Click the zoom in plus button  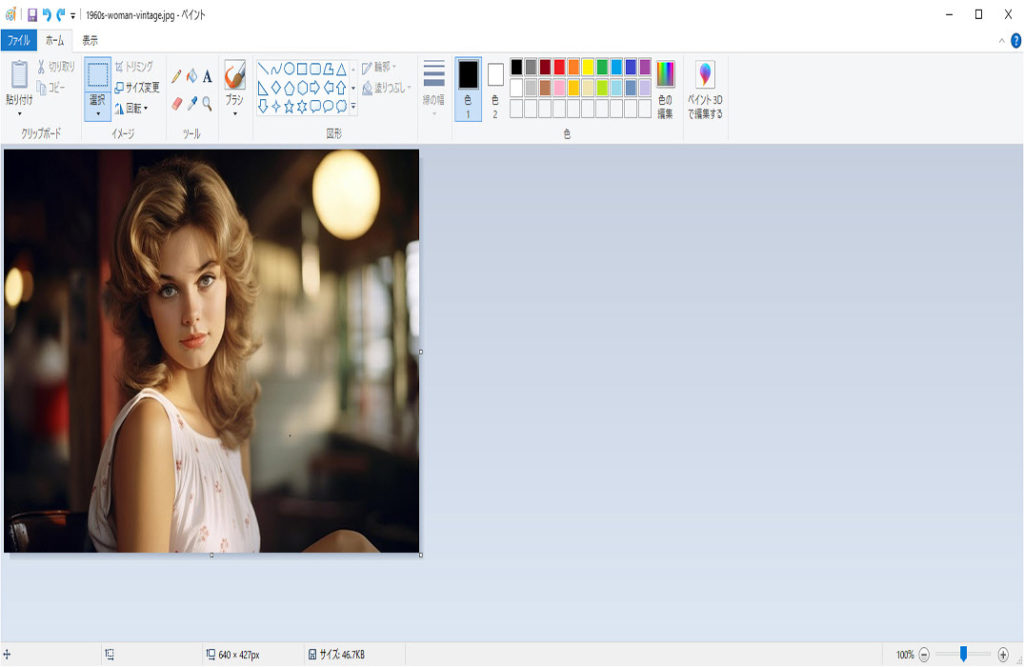tap(1003, 654)
